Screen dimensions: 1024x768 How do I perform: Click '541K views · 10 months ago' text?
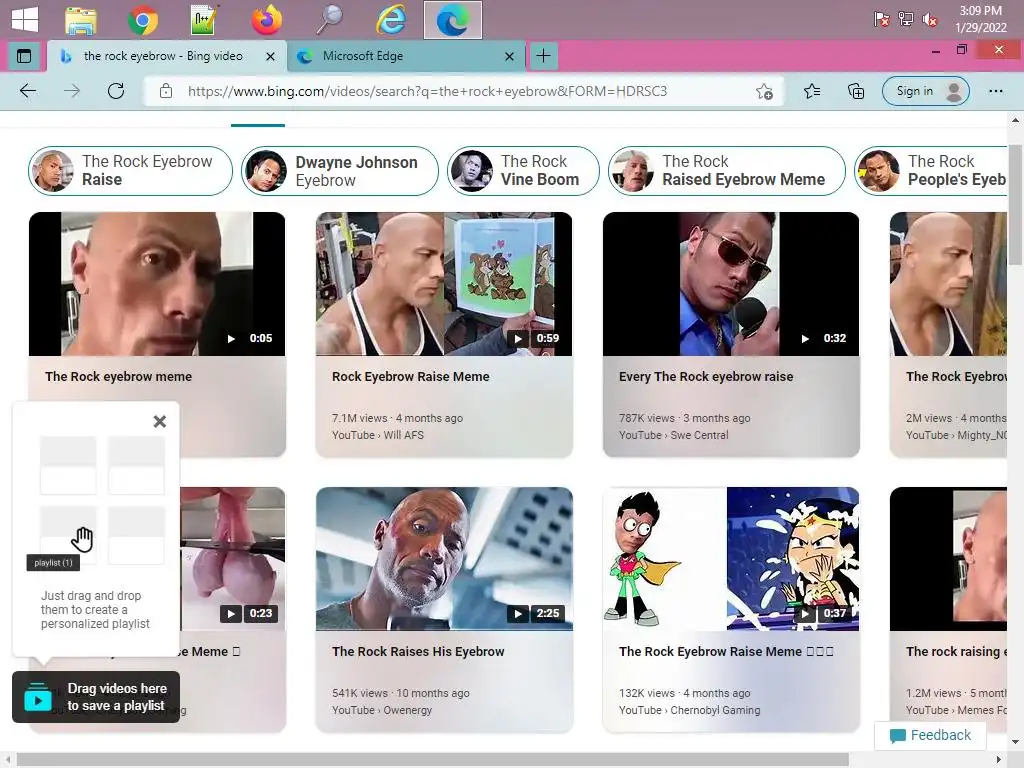400,693
